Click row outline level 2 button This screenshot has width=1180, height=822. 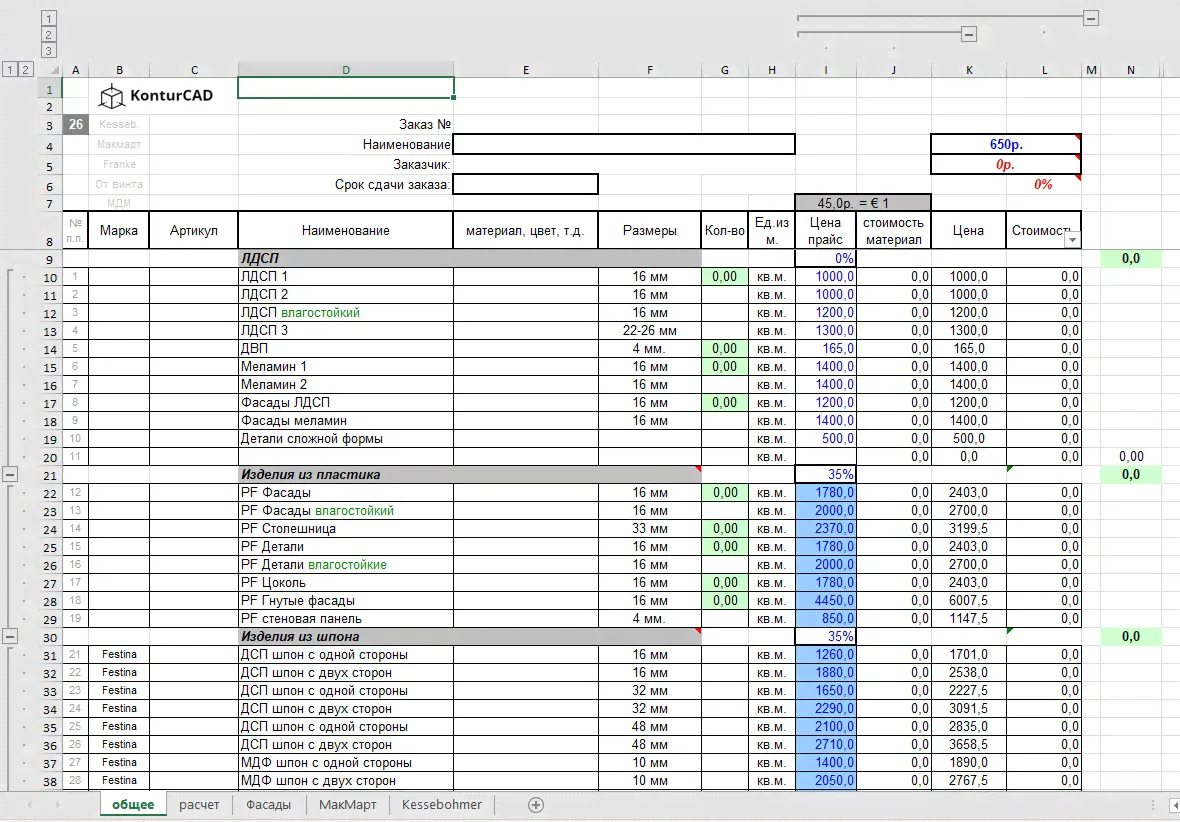click(26, 69)
